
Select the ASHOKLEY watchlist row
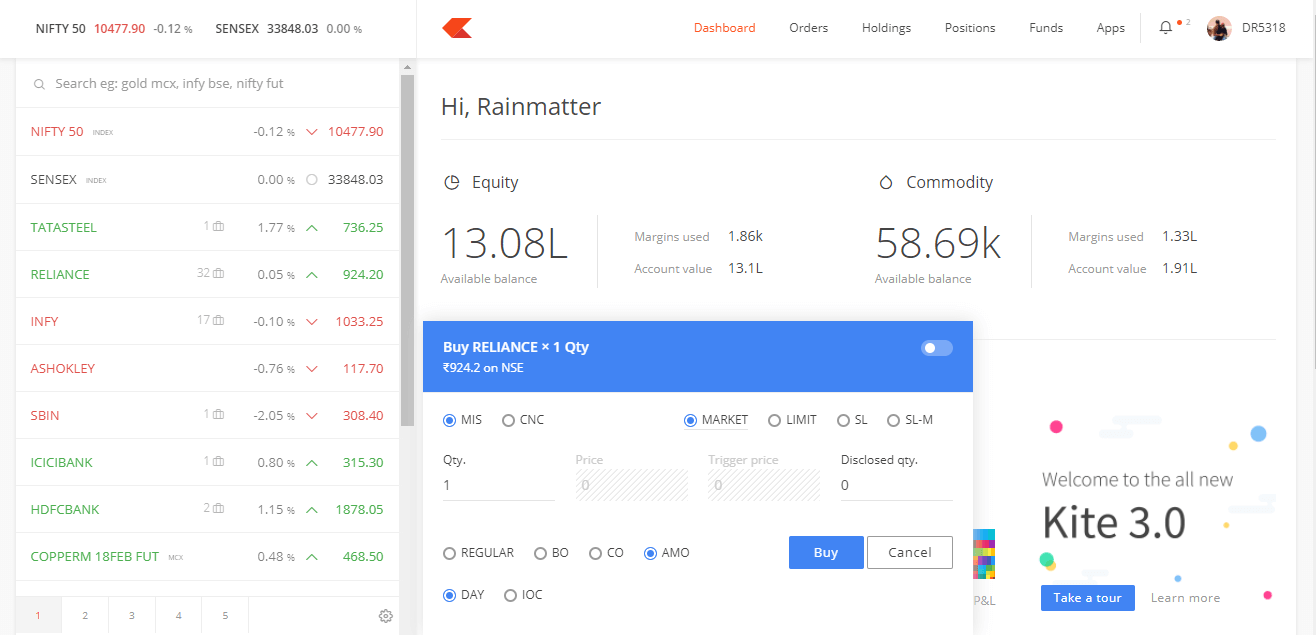click(x=207, y=368)
